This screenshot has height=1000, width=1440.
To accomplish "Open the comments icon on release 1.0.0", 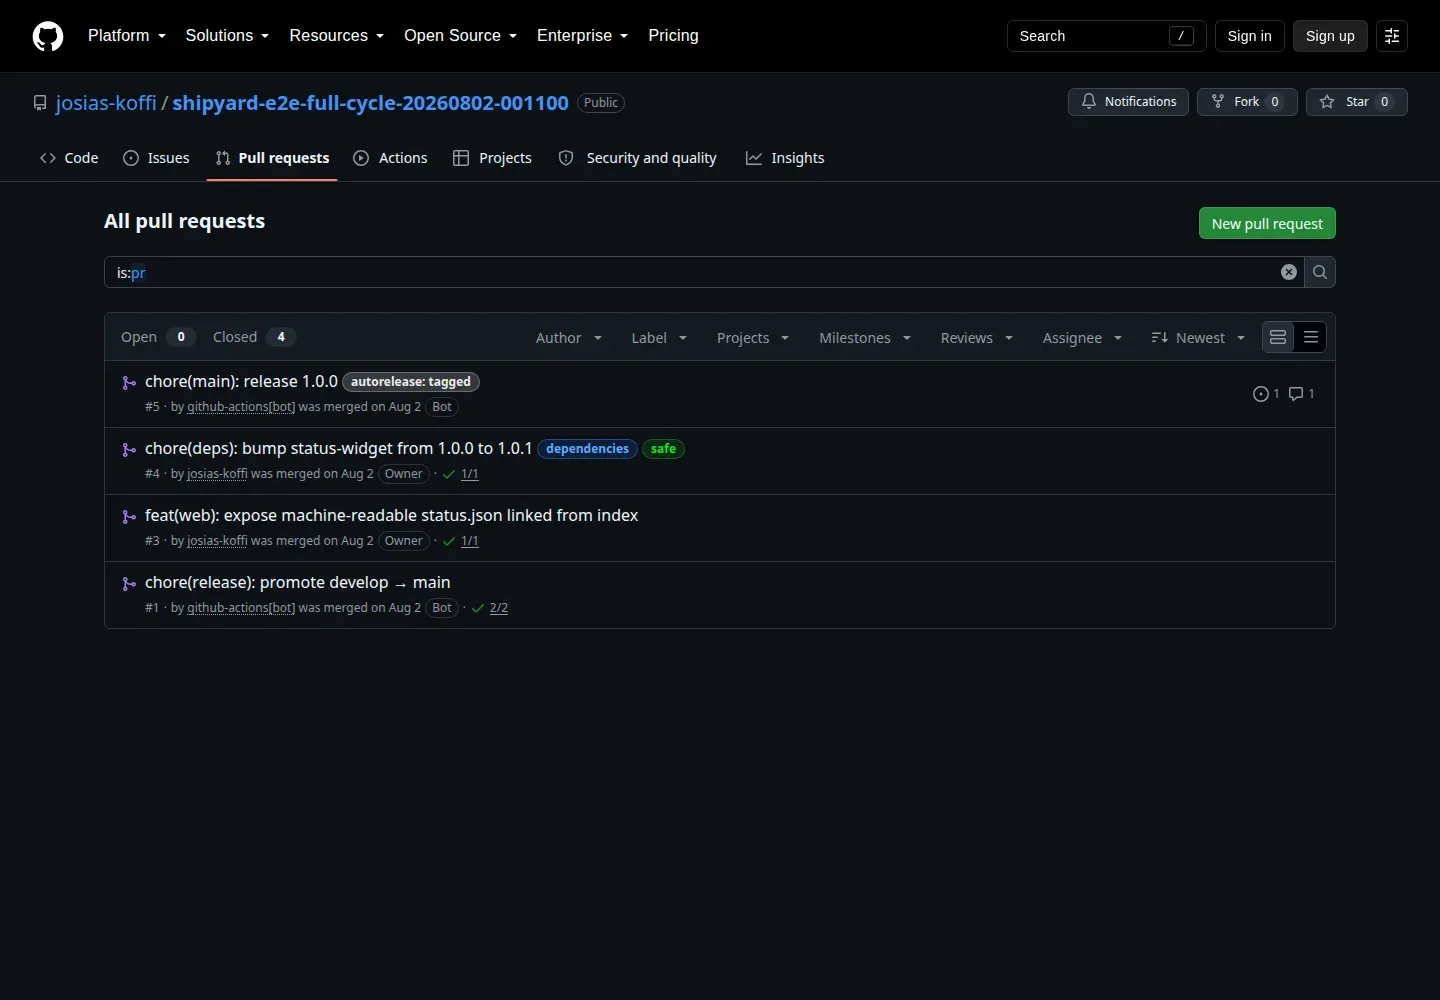I will coord(1301,394).
